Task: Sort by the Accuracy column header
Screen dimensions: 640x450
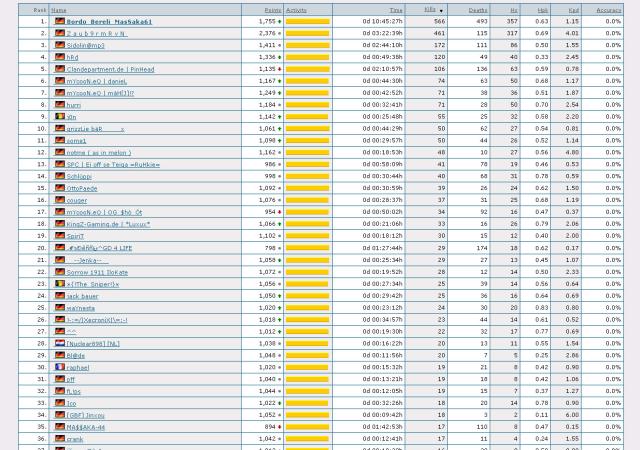Action: [x=608, y=9]
